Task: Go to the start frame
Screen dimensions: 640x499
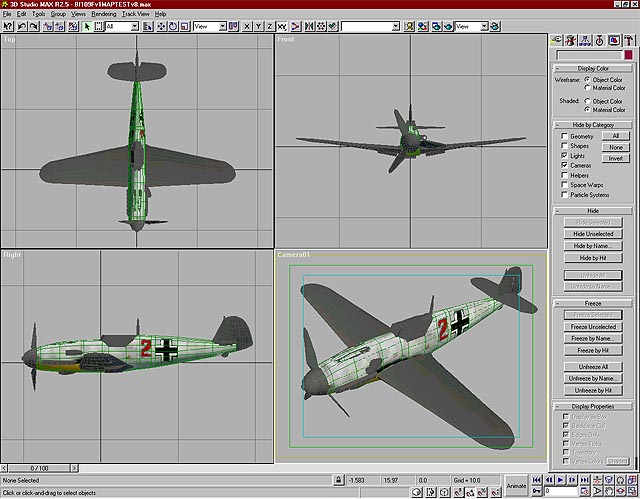Action: tap(537, 480)
